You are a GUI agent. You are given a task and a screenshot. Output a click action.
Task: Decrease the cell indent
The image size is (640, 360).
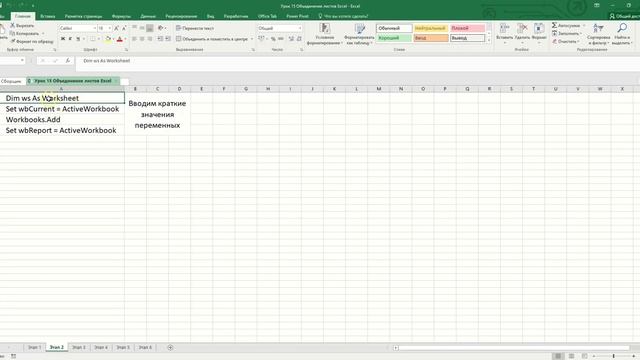tap(160, 39)
